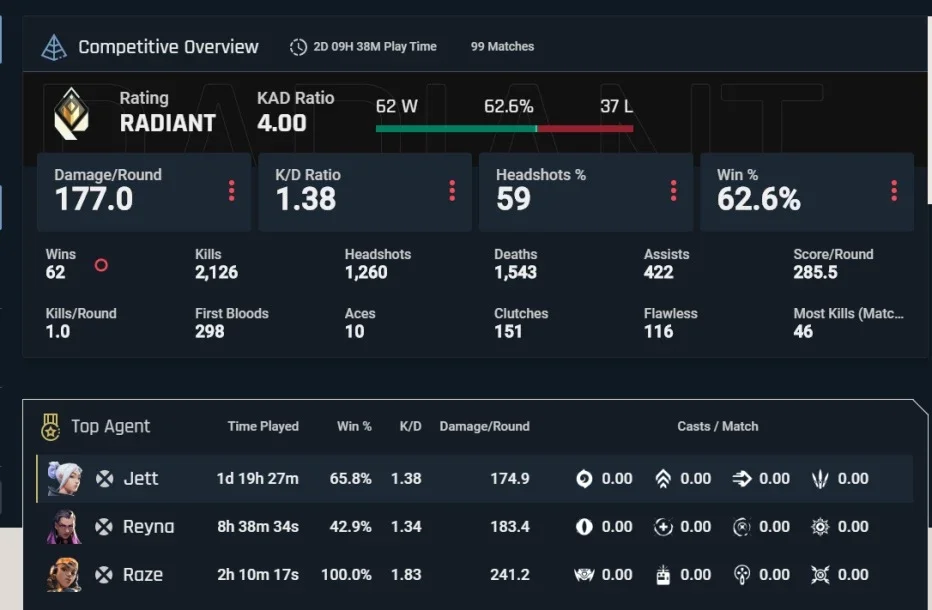Screen dimensions: 932x610
Task: Click Reyna's agent portrait
Action: [64, 526]
